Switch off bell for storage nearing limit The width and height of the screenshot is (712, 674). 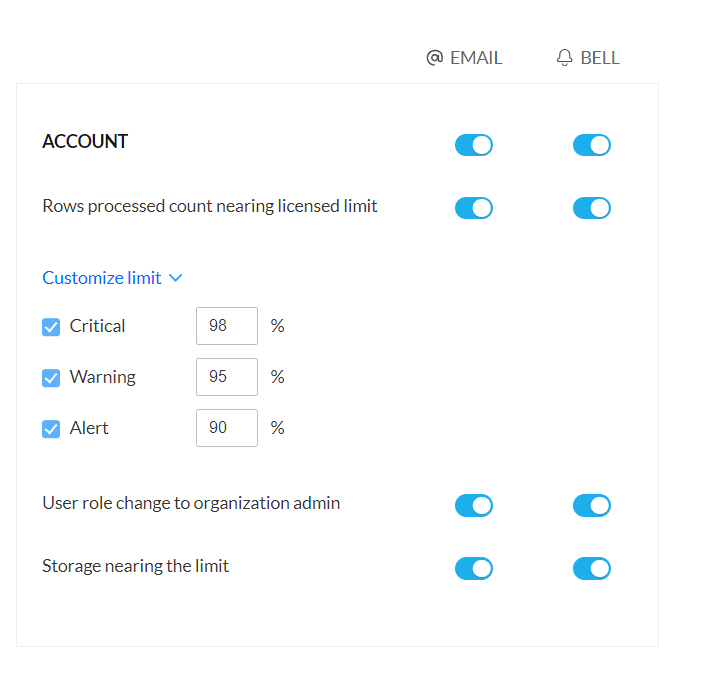pos(592,568)
